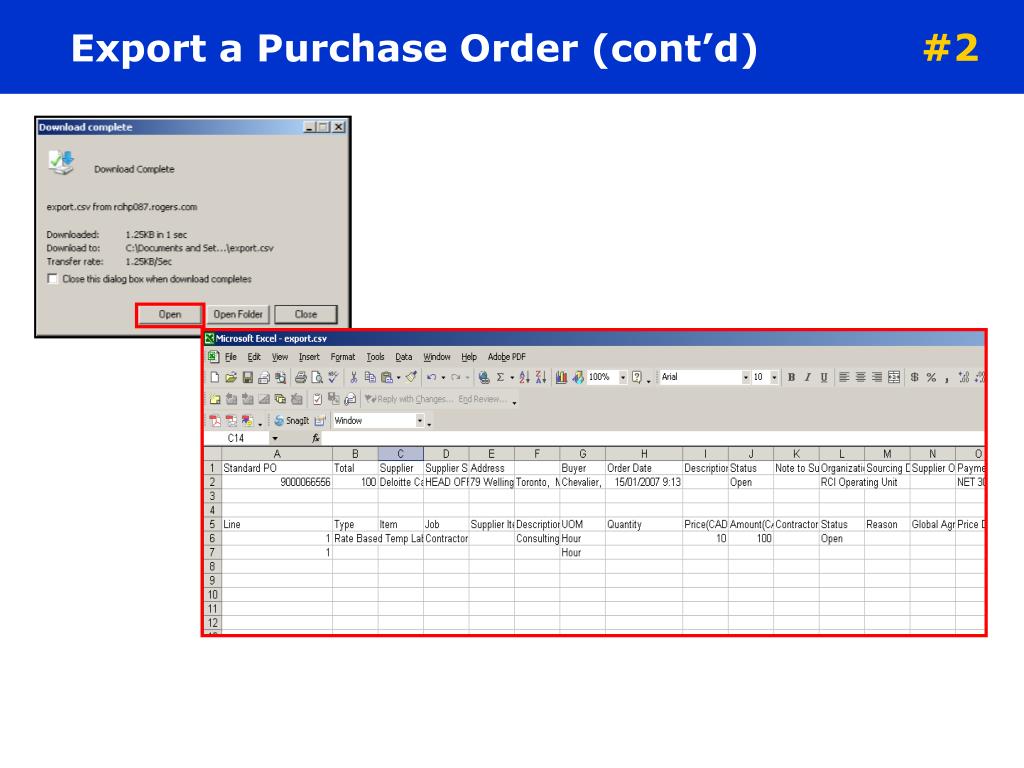Image resolution: width=1024 pixels, height=768 pixels.
Task: Click the Chart Wizard icon
Action: tap(561, 377)
